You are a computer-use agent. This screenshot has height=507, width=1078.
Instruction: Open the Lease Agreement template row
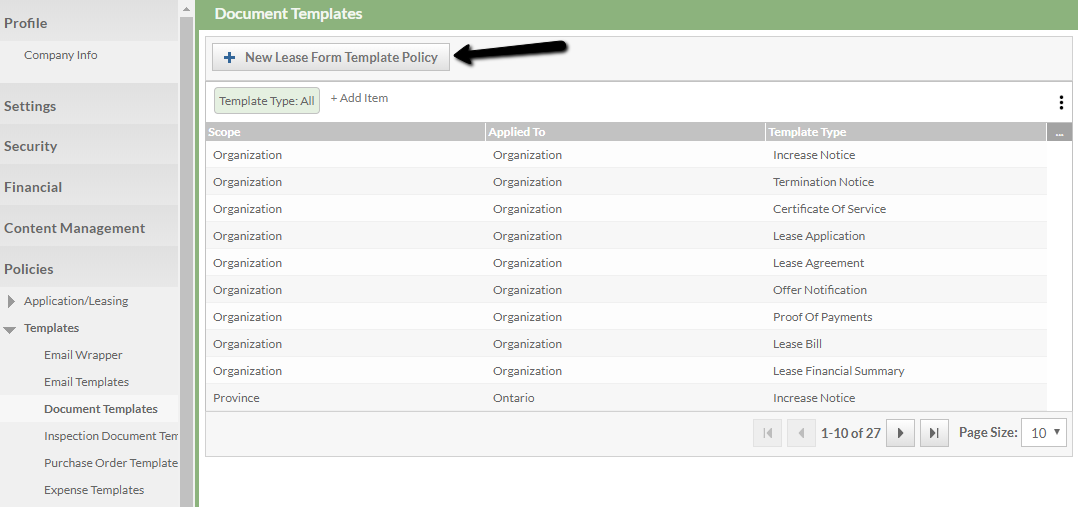pos(818,263)
